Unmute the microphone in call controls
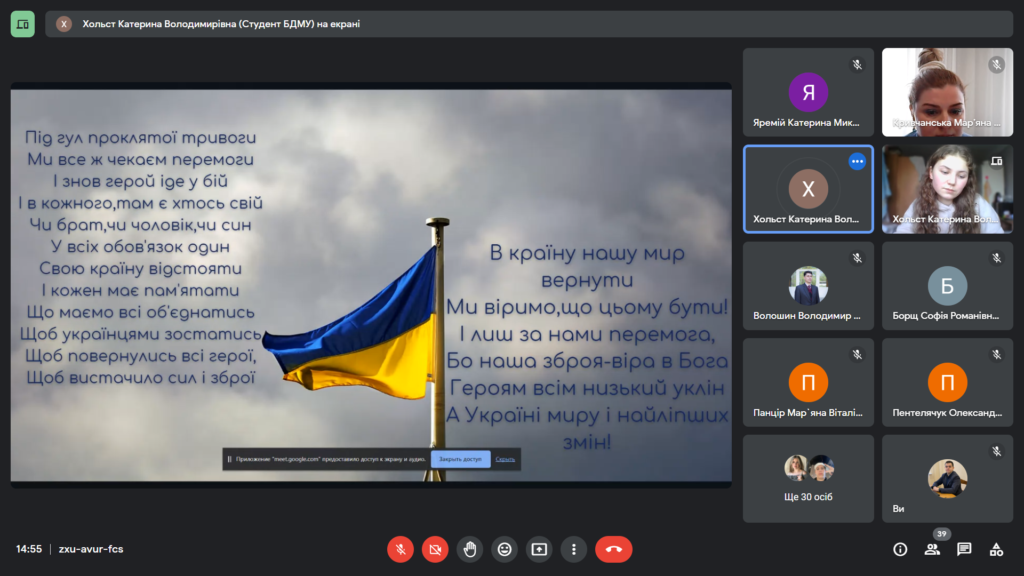 (400, 549)
